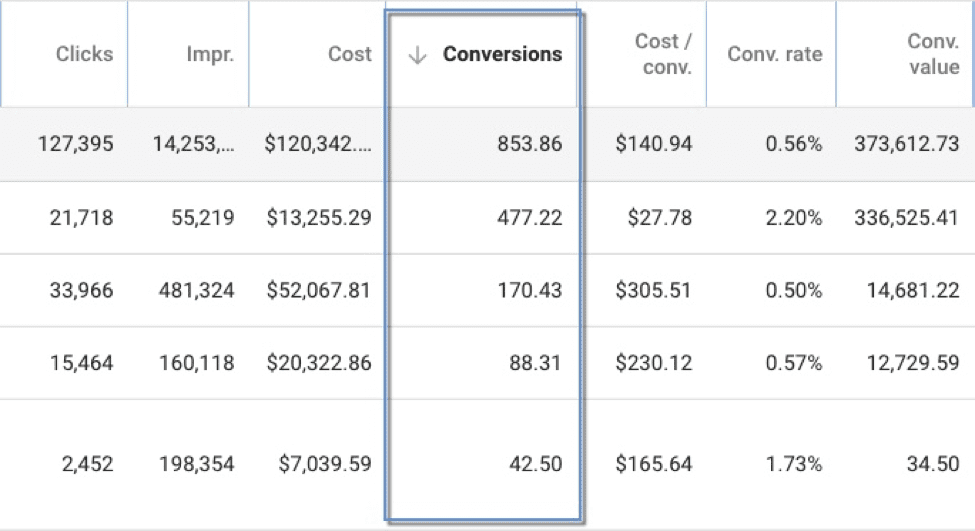Click the Conv. value column header
Viewport: 975px width, 531px height.
coord(933,55)
